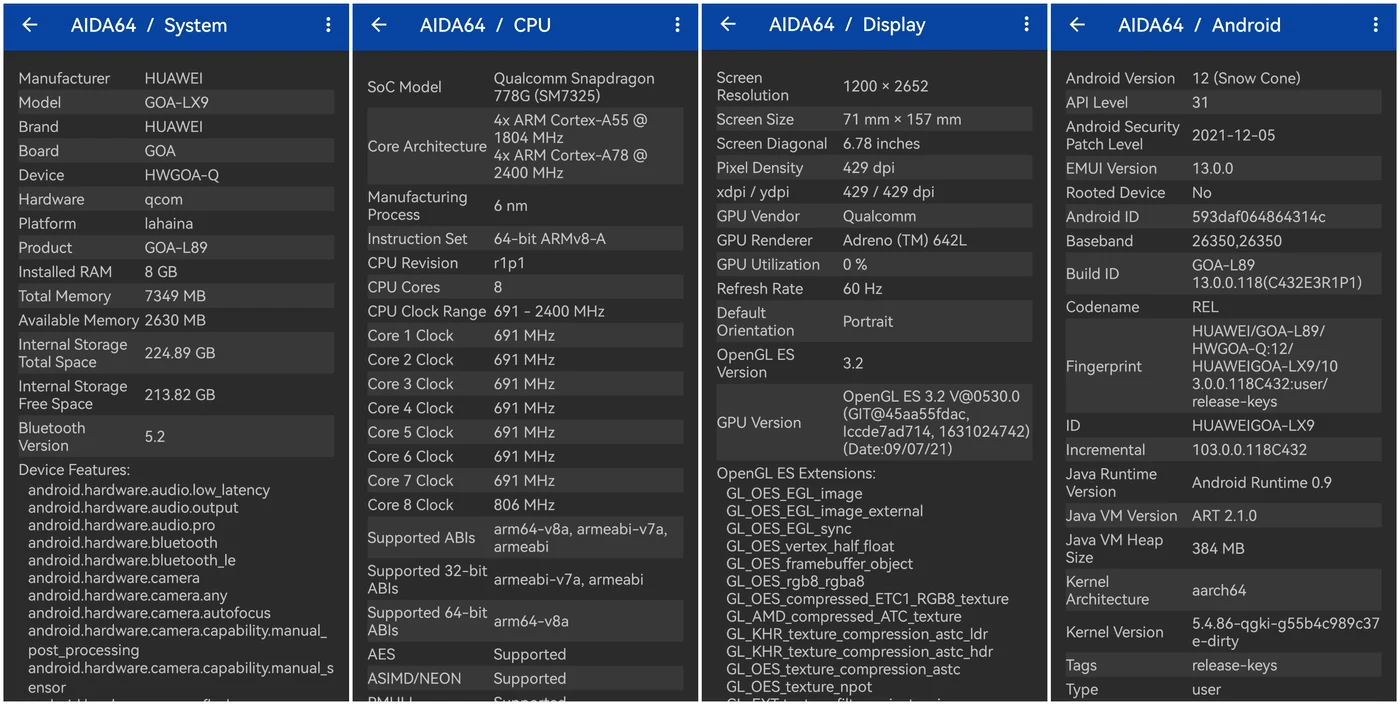The height and width of the screenshot is (705, 1400).
Task: Select the Core 8 Clock row
Action: tap(524, 505)
